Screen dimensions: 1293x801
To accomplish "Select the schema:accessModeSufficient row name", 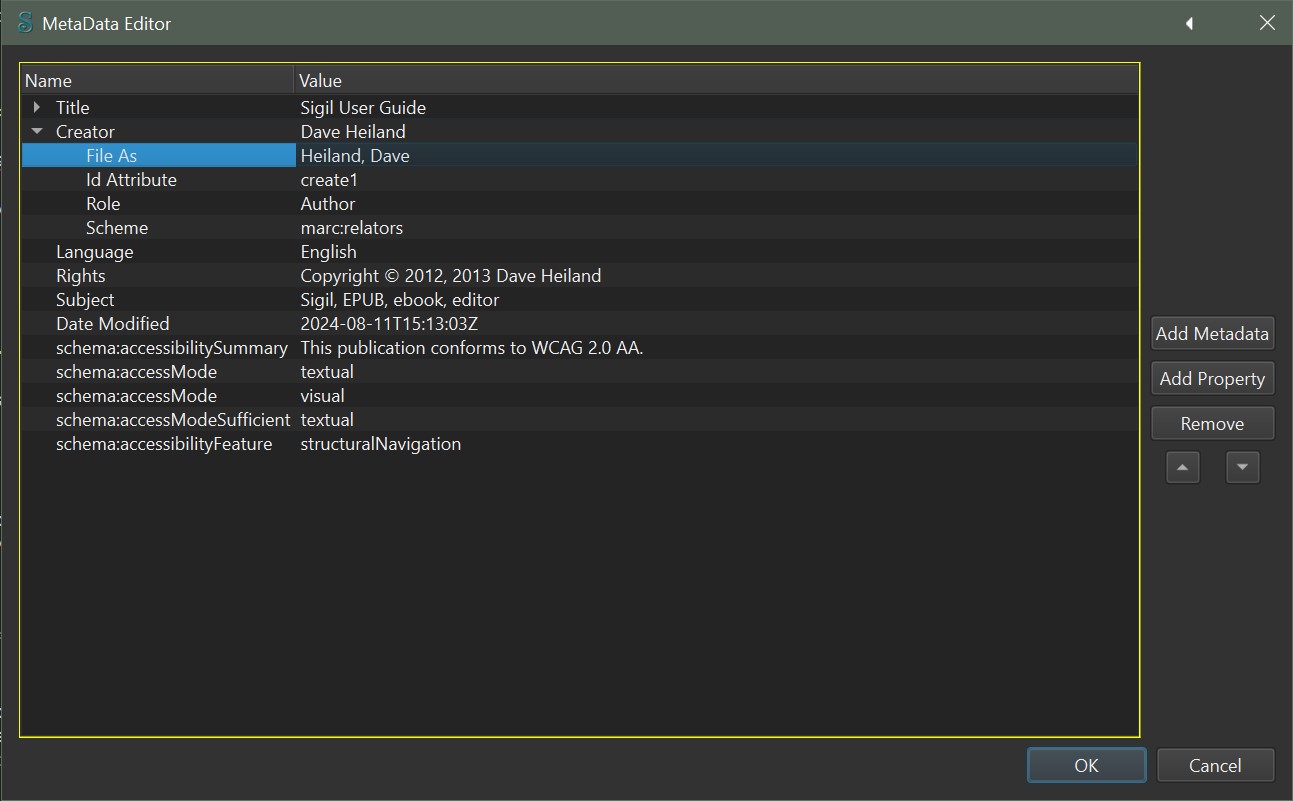I will click(173, 419).
